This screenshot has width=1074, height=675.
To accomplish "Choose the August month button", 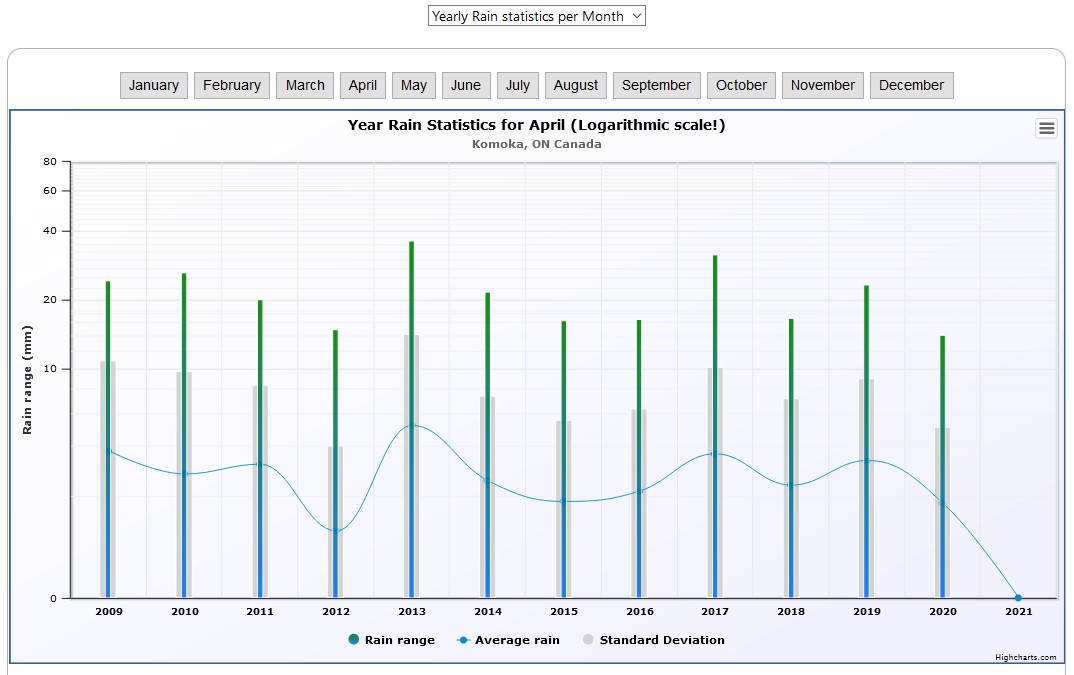I will tap(576, 85).
